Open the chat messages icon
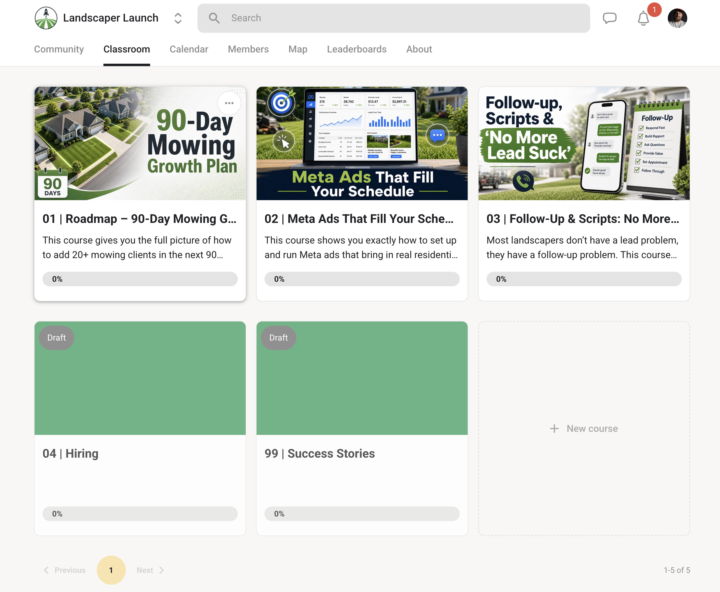 point(609,18)
